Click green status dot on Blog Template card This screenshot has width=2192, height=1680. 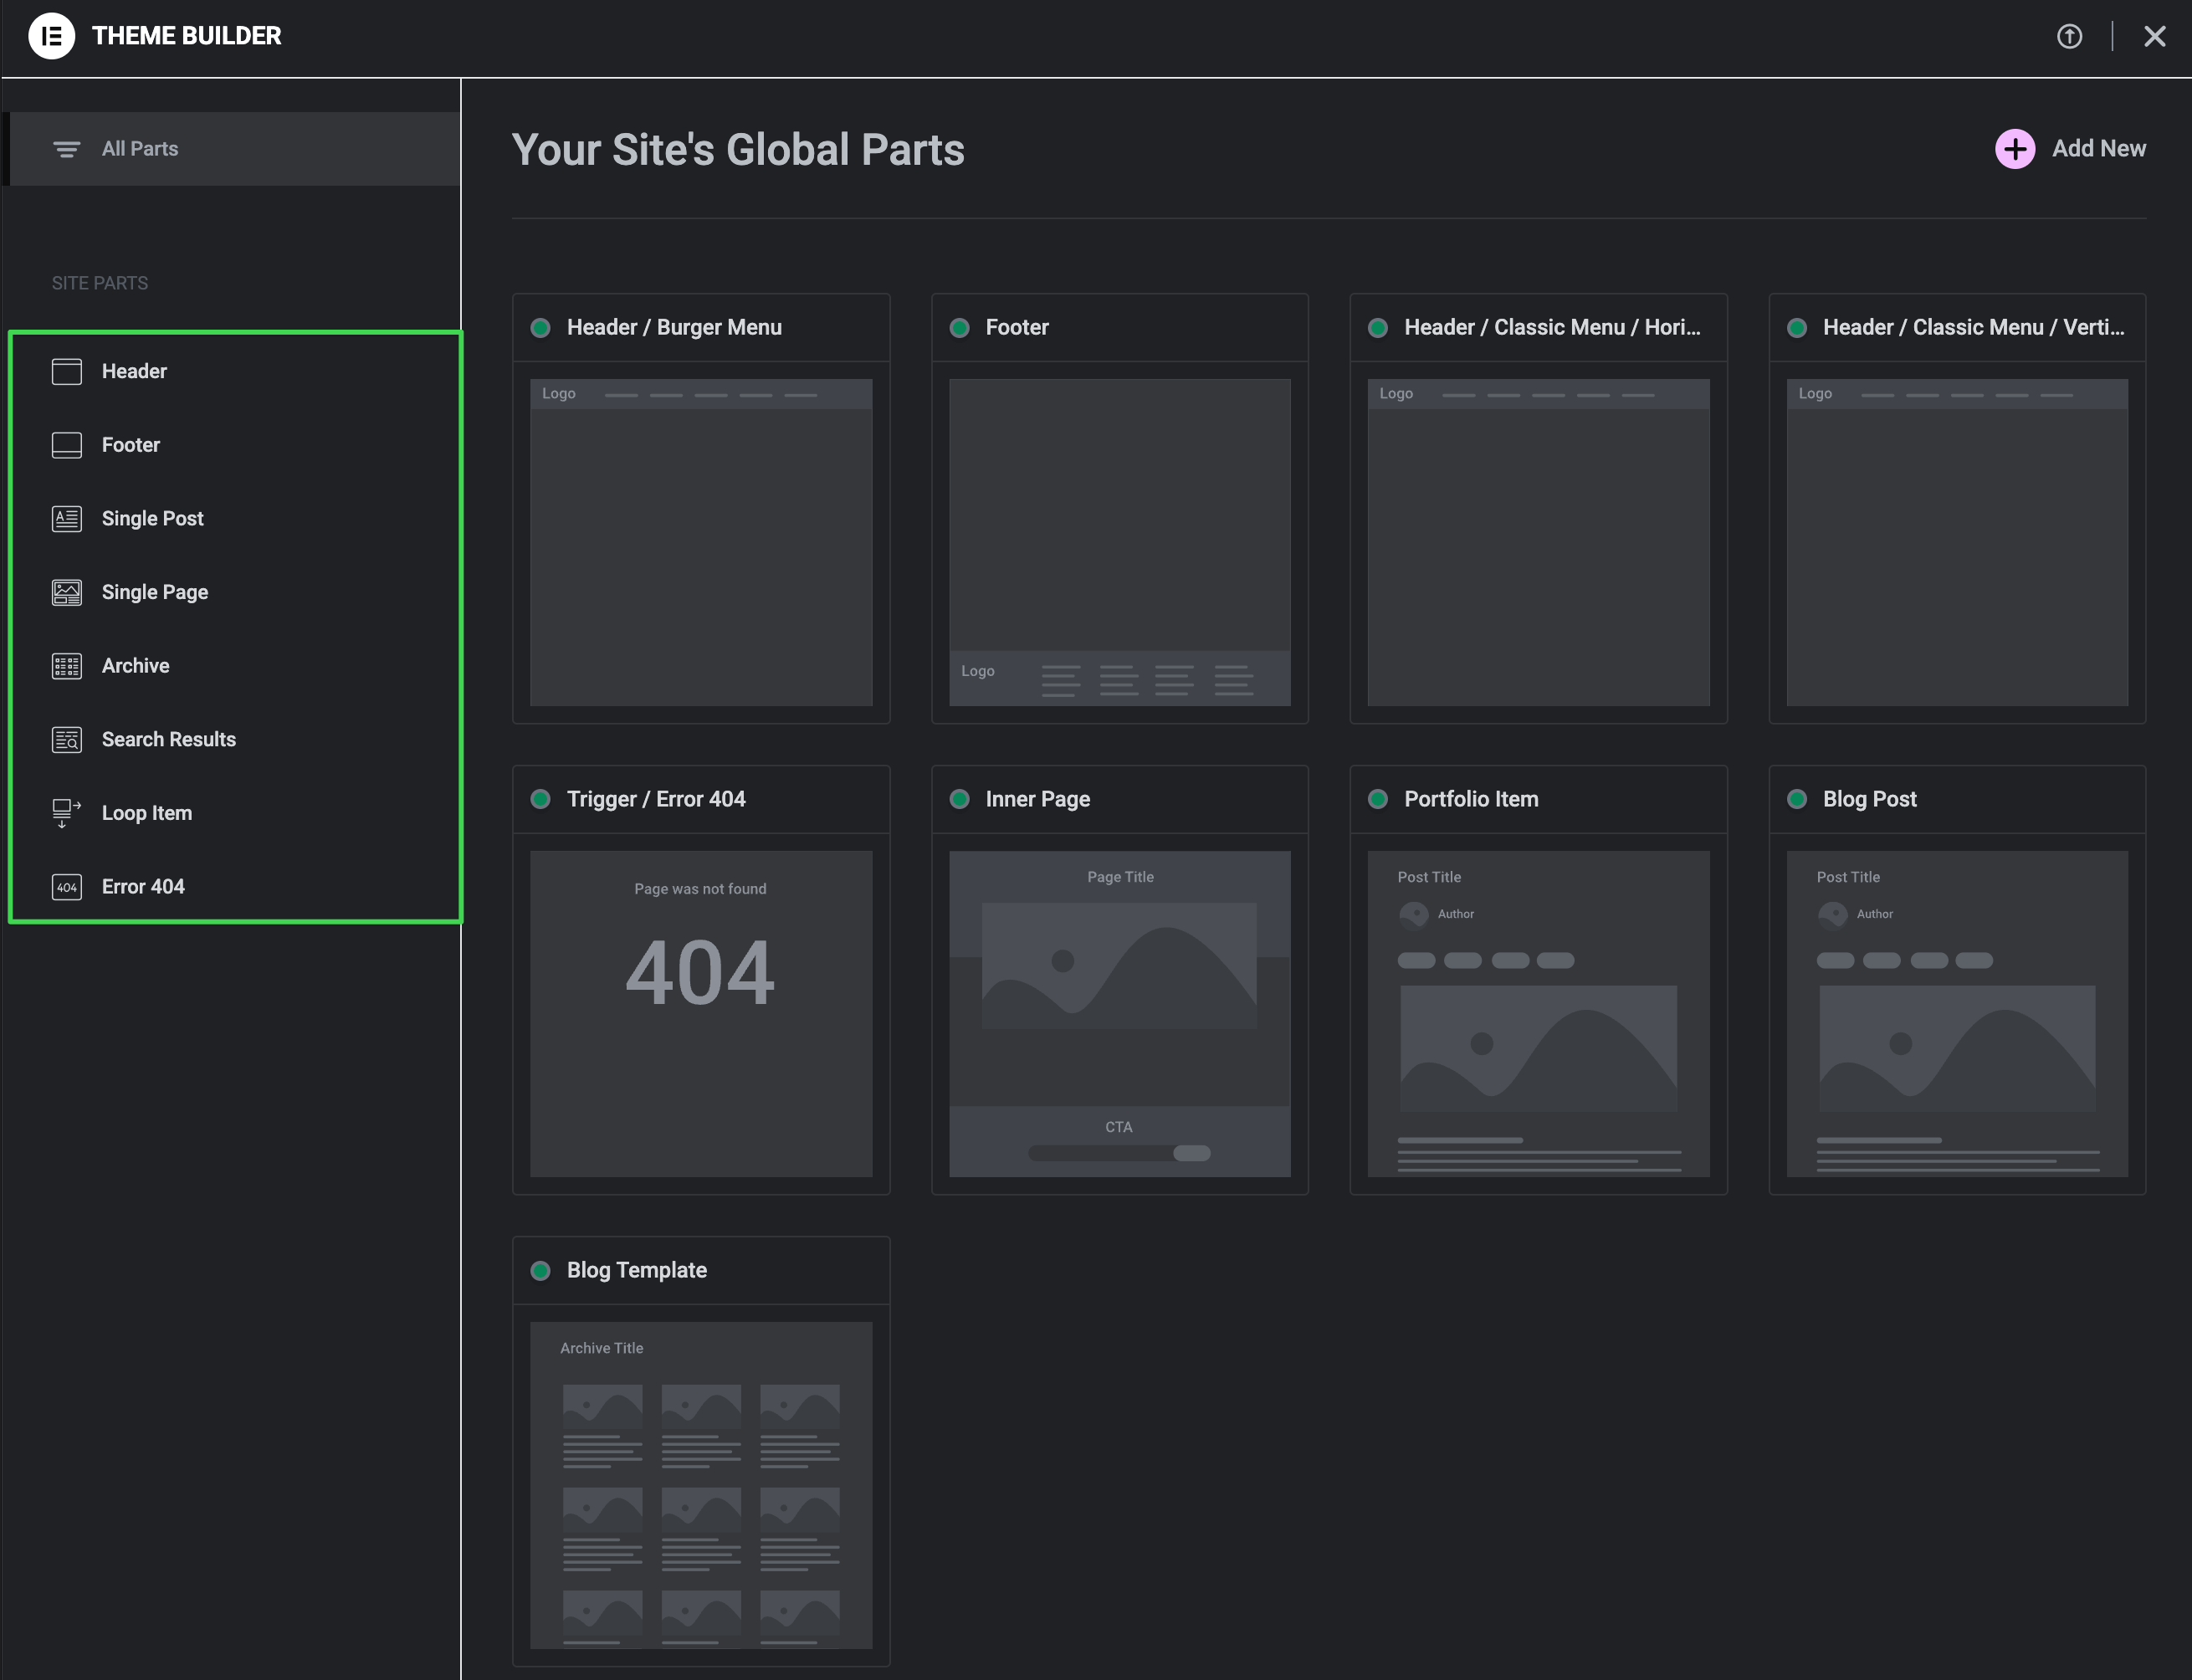coord(541,1271)
